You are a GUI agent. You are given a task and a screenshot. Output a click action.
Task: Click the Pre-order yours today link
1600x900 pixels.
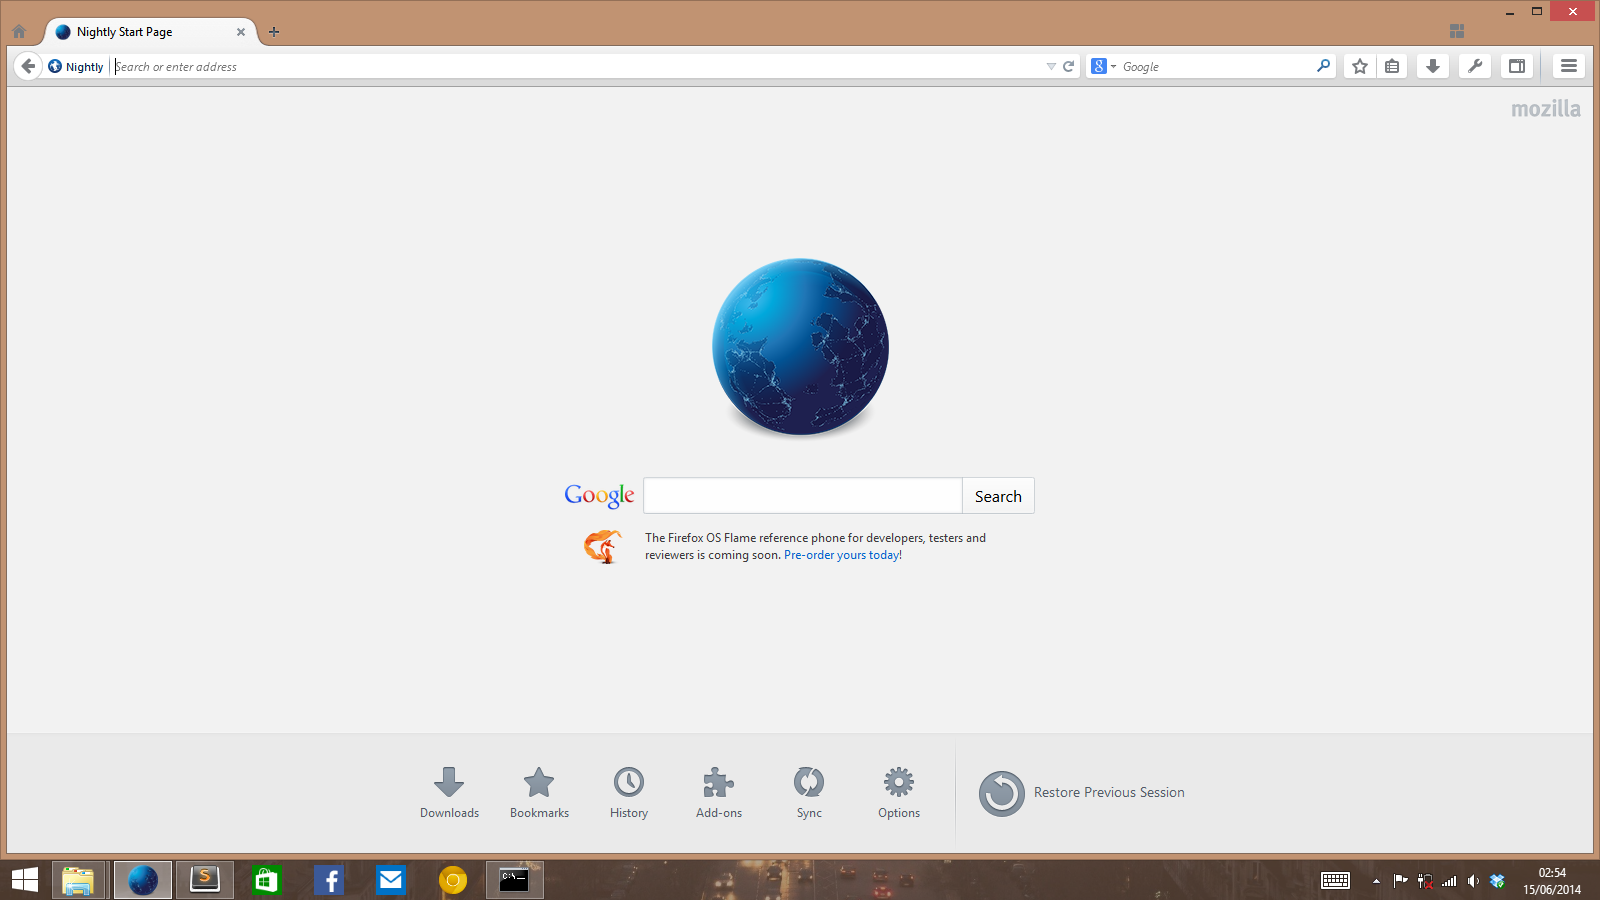(x=841, y=555)
